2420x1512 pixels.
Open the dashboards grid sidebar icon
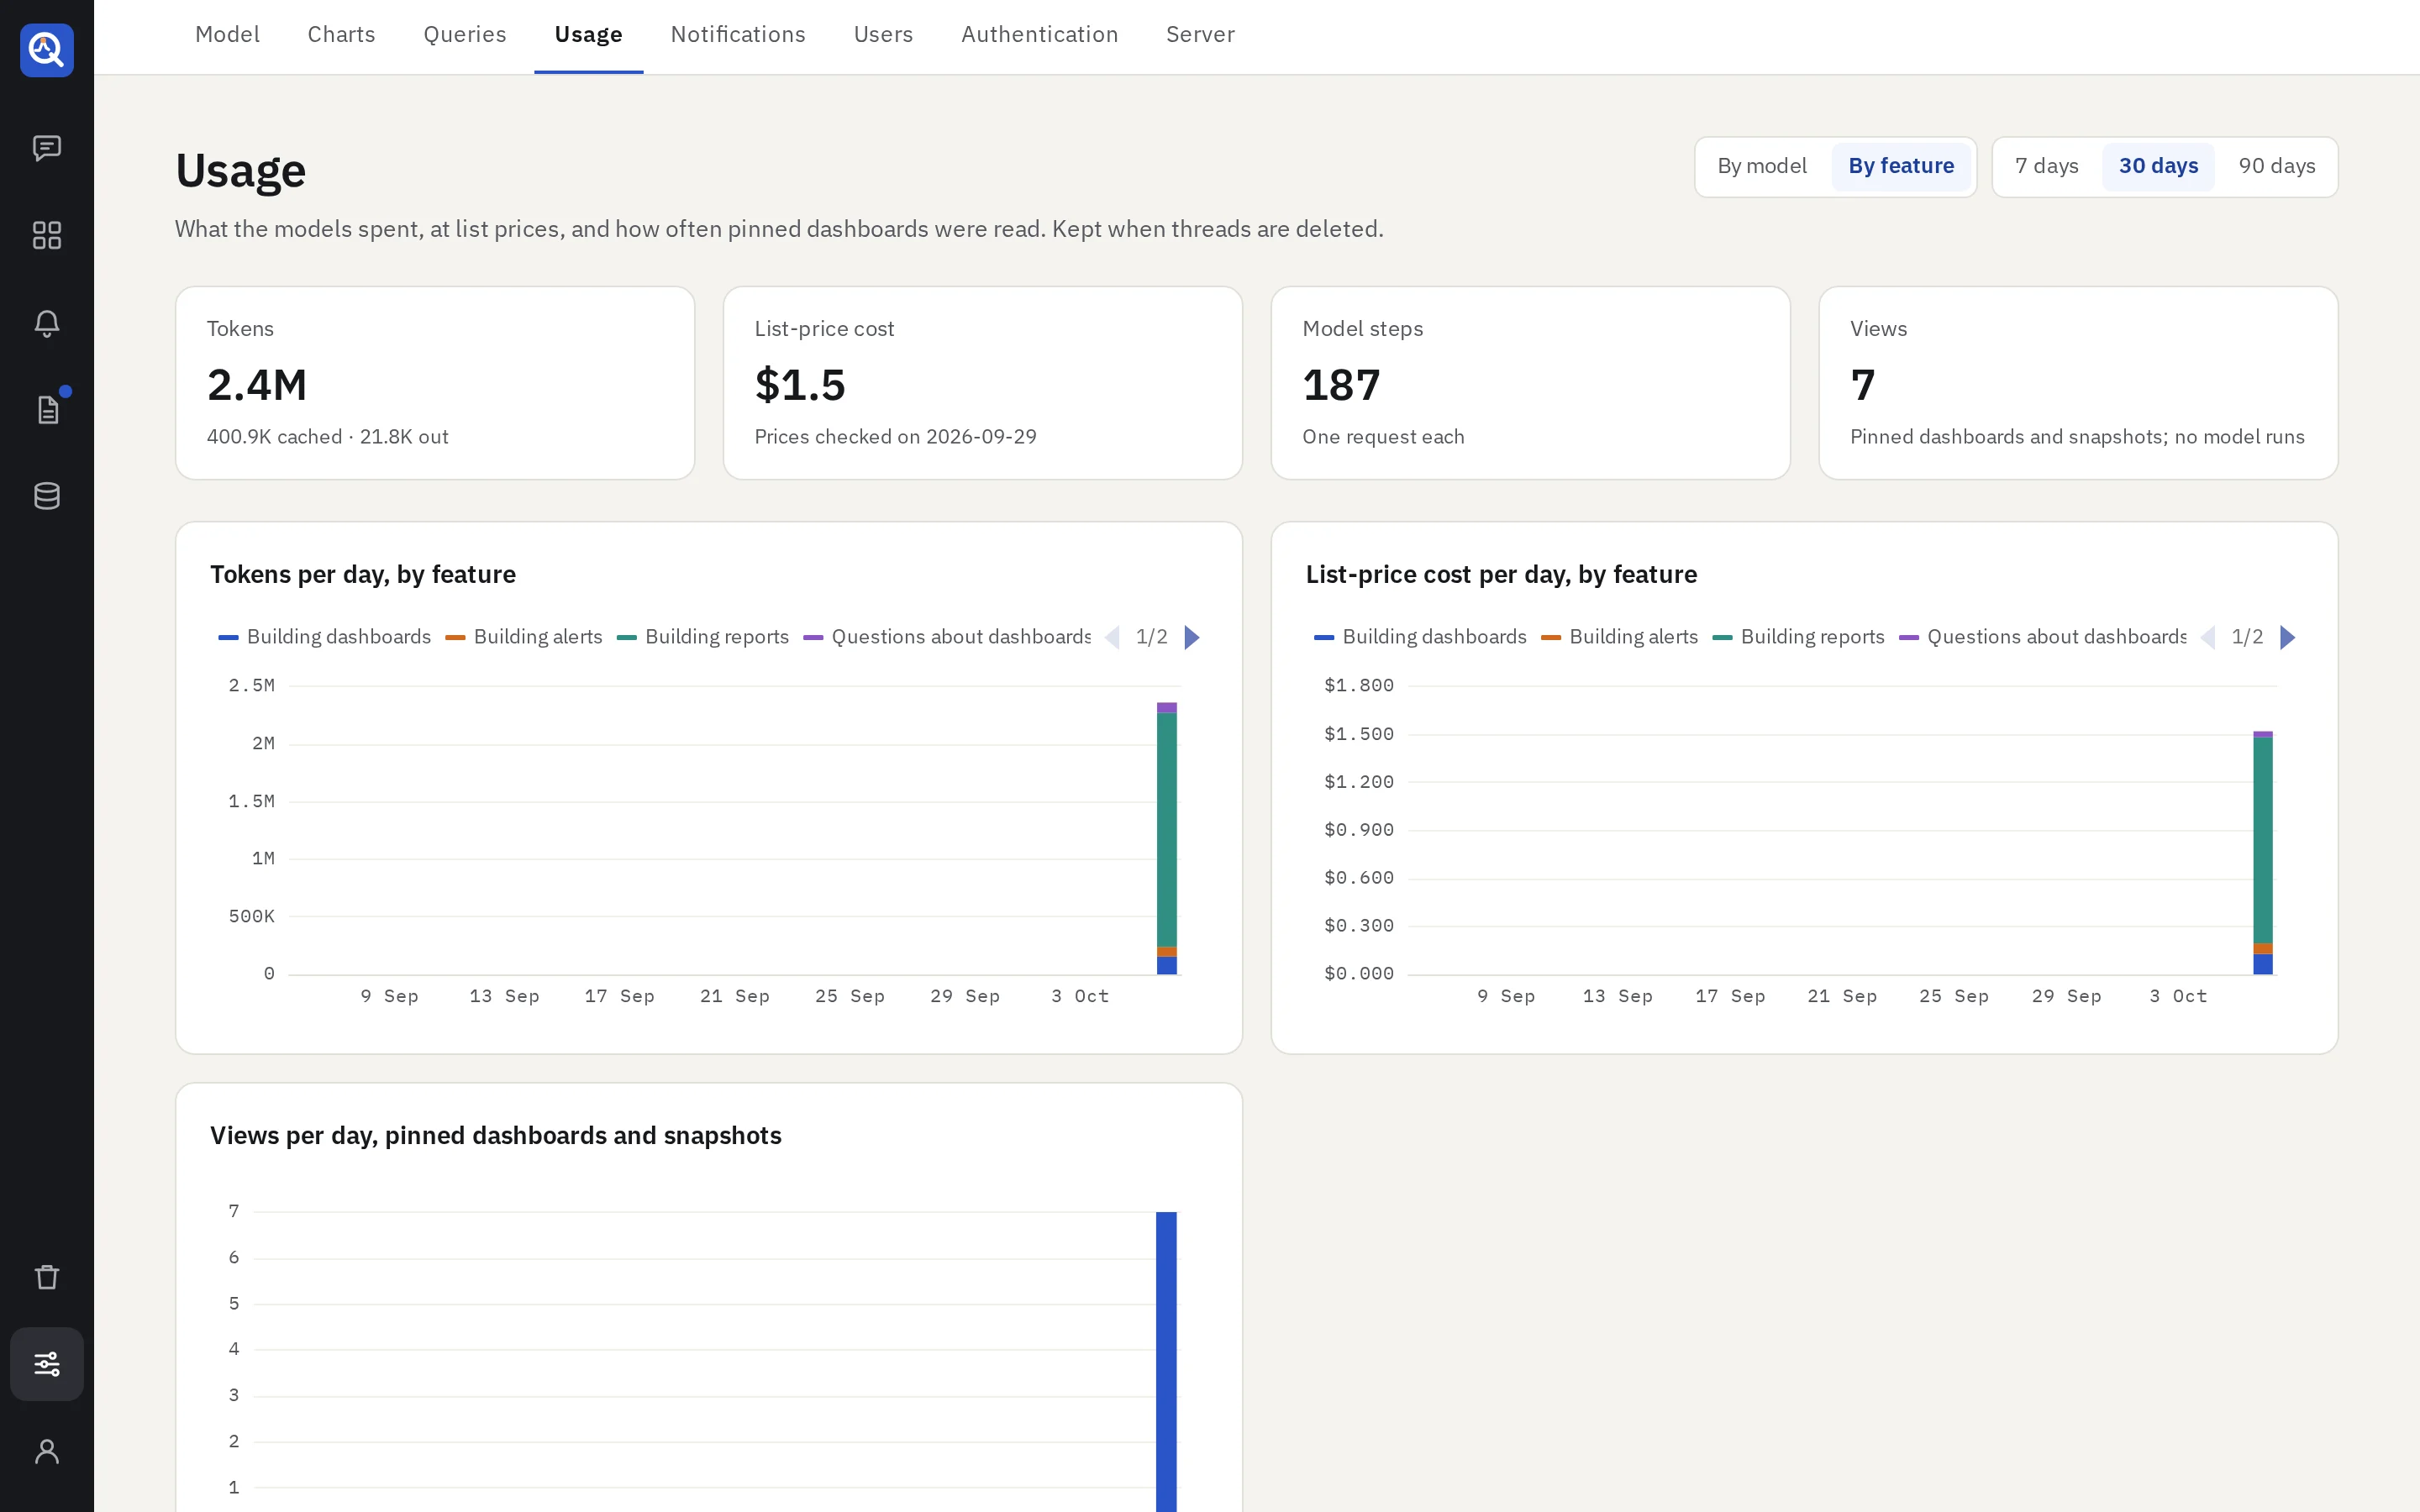(x=47, y=235)
